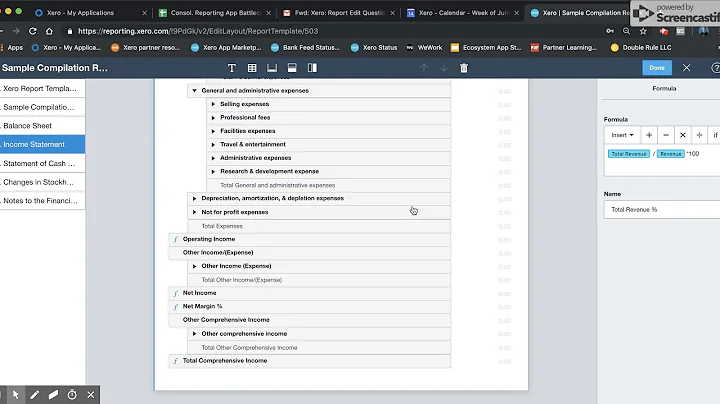Viewport: 720px width, 404px height.
Task: Select Screencastify mouse pointer tool
Action: (16, 395)
